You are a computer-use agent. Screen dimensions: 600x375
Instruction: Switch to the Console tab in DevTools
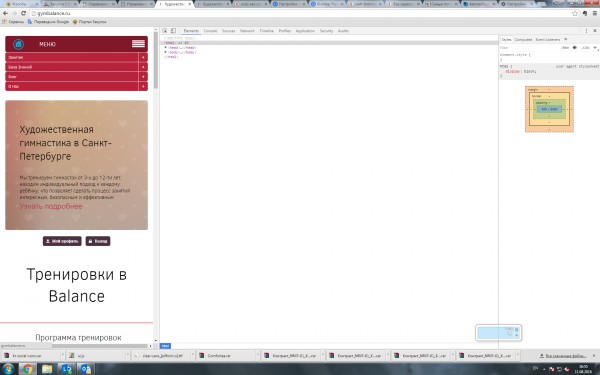click(210, 31)
